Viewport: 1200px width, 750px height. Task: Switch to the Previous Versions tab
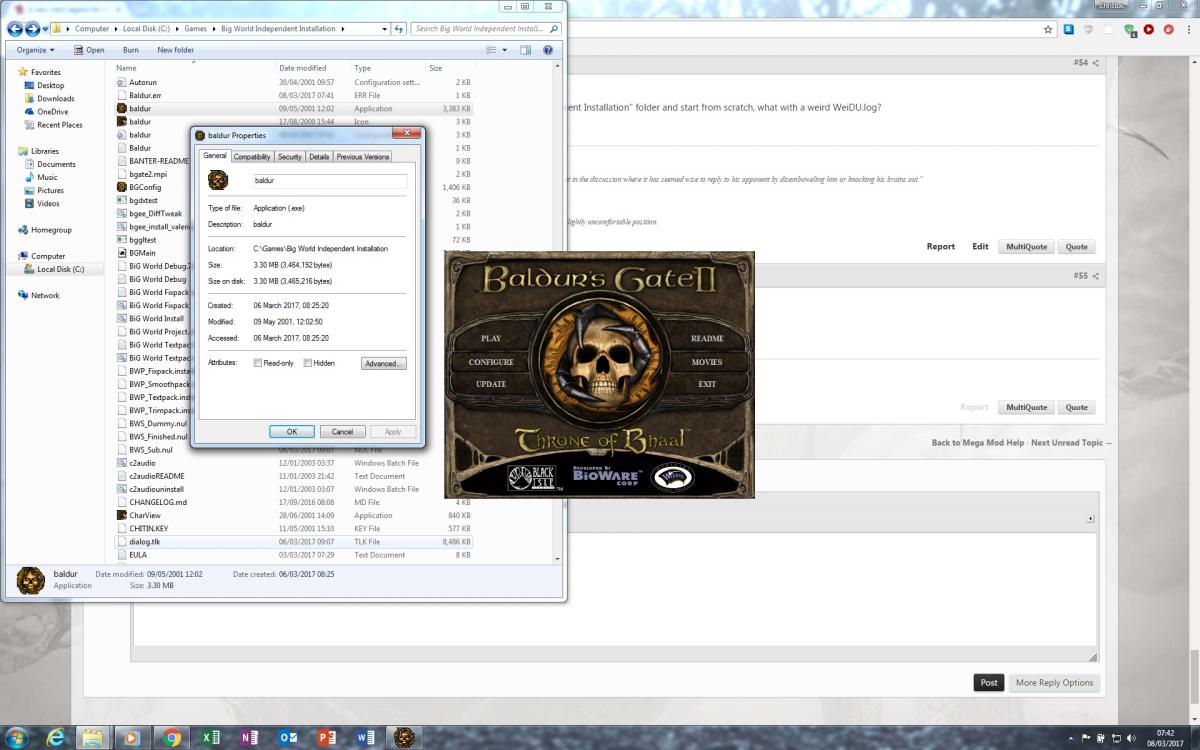click(x=363, y=157)
